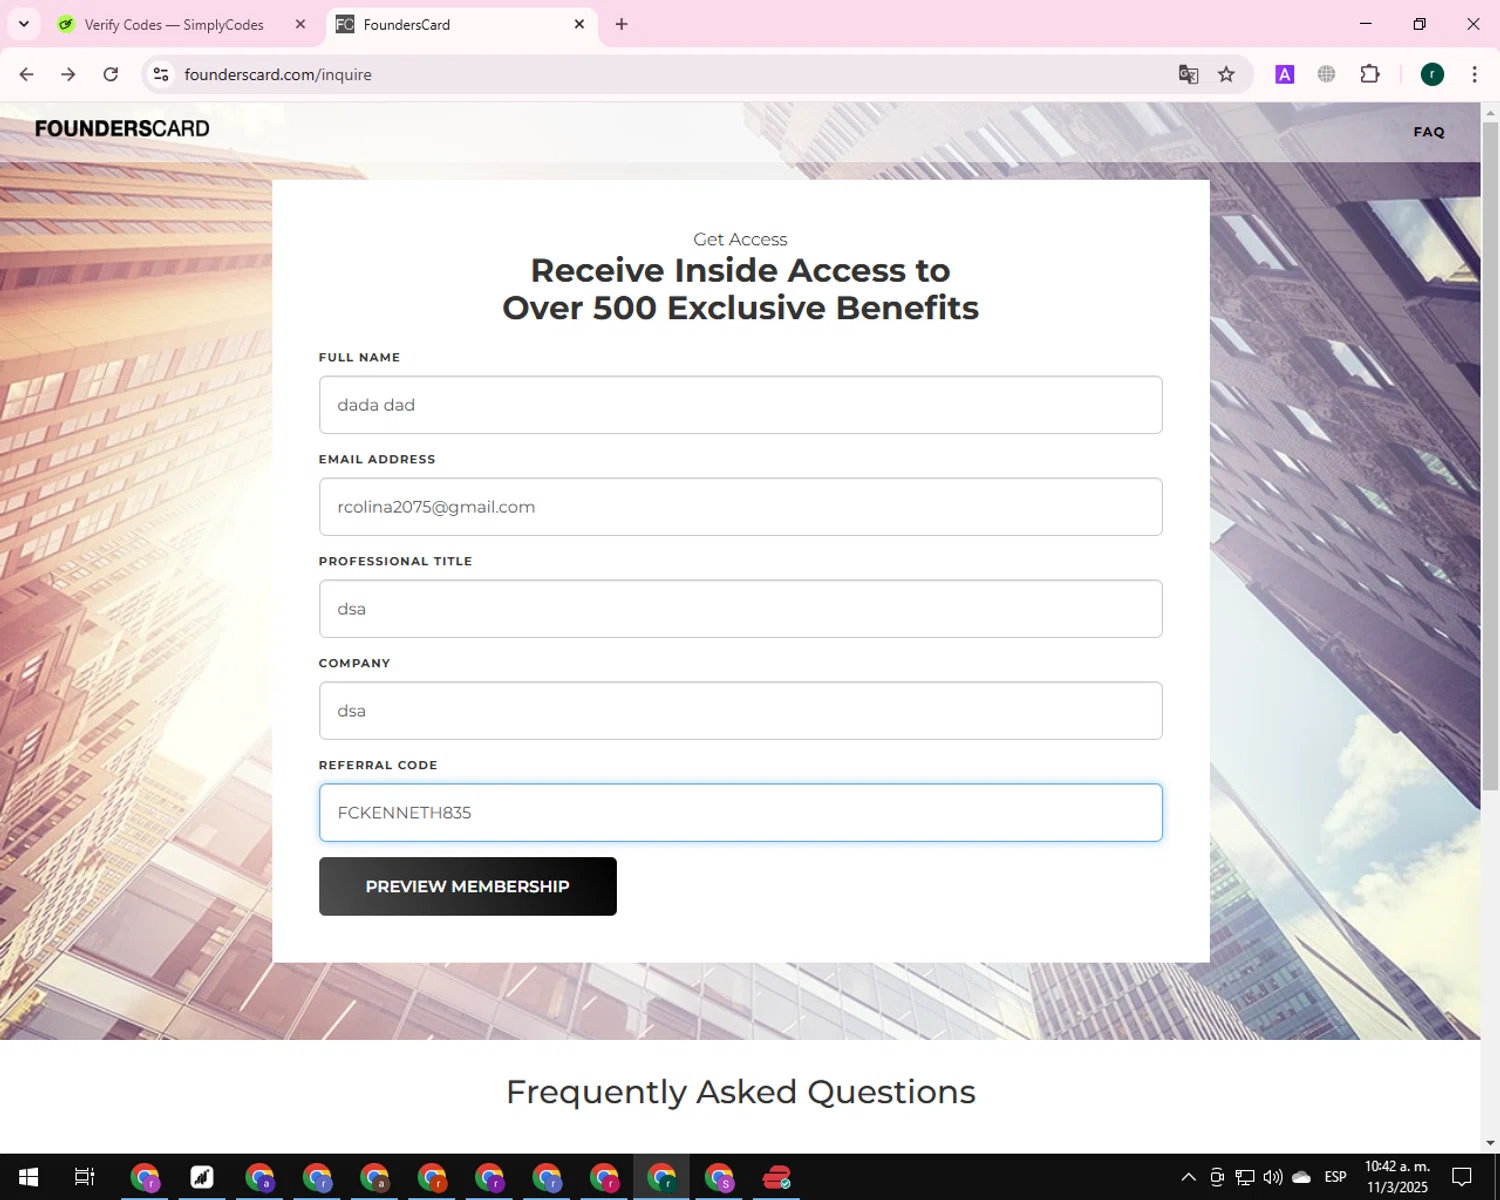Viewport: 1500px width, 1200px height.
Task: Click the page's vertical scrollbar thumb
Action: 1490,455
